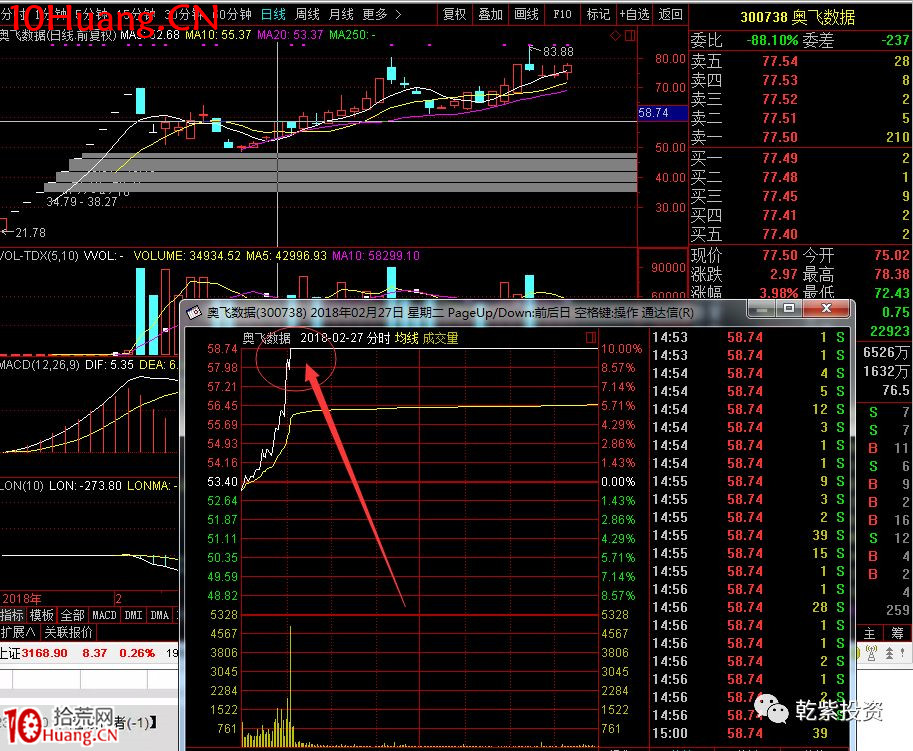This screenshot has height=751, width=913.
Task: Activate the 画线 drawing tool
Action: [526, 14]
